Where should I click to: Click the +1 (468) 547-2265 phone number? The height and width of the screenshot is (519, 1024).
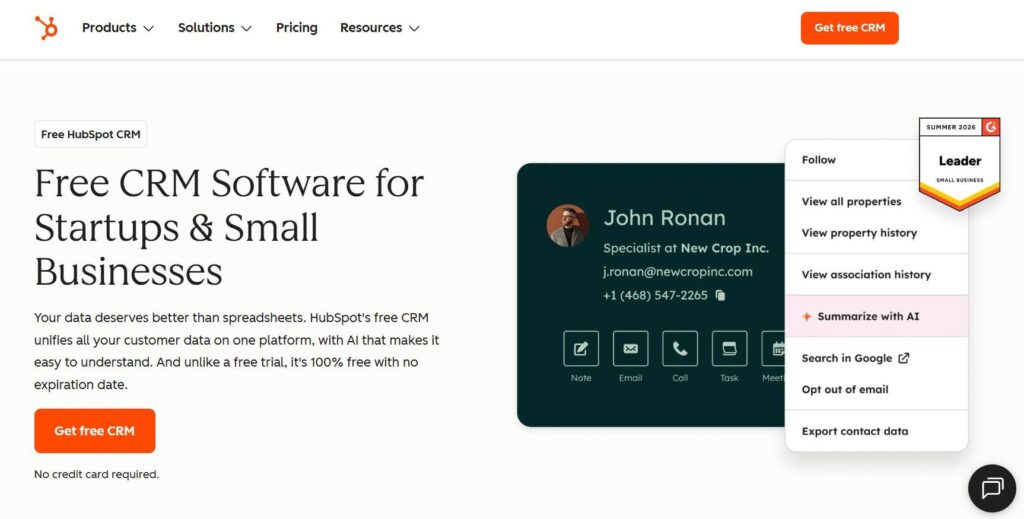(655, 296)
